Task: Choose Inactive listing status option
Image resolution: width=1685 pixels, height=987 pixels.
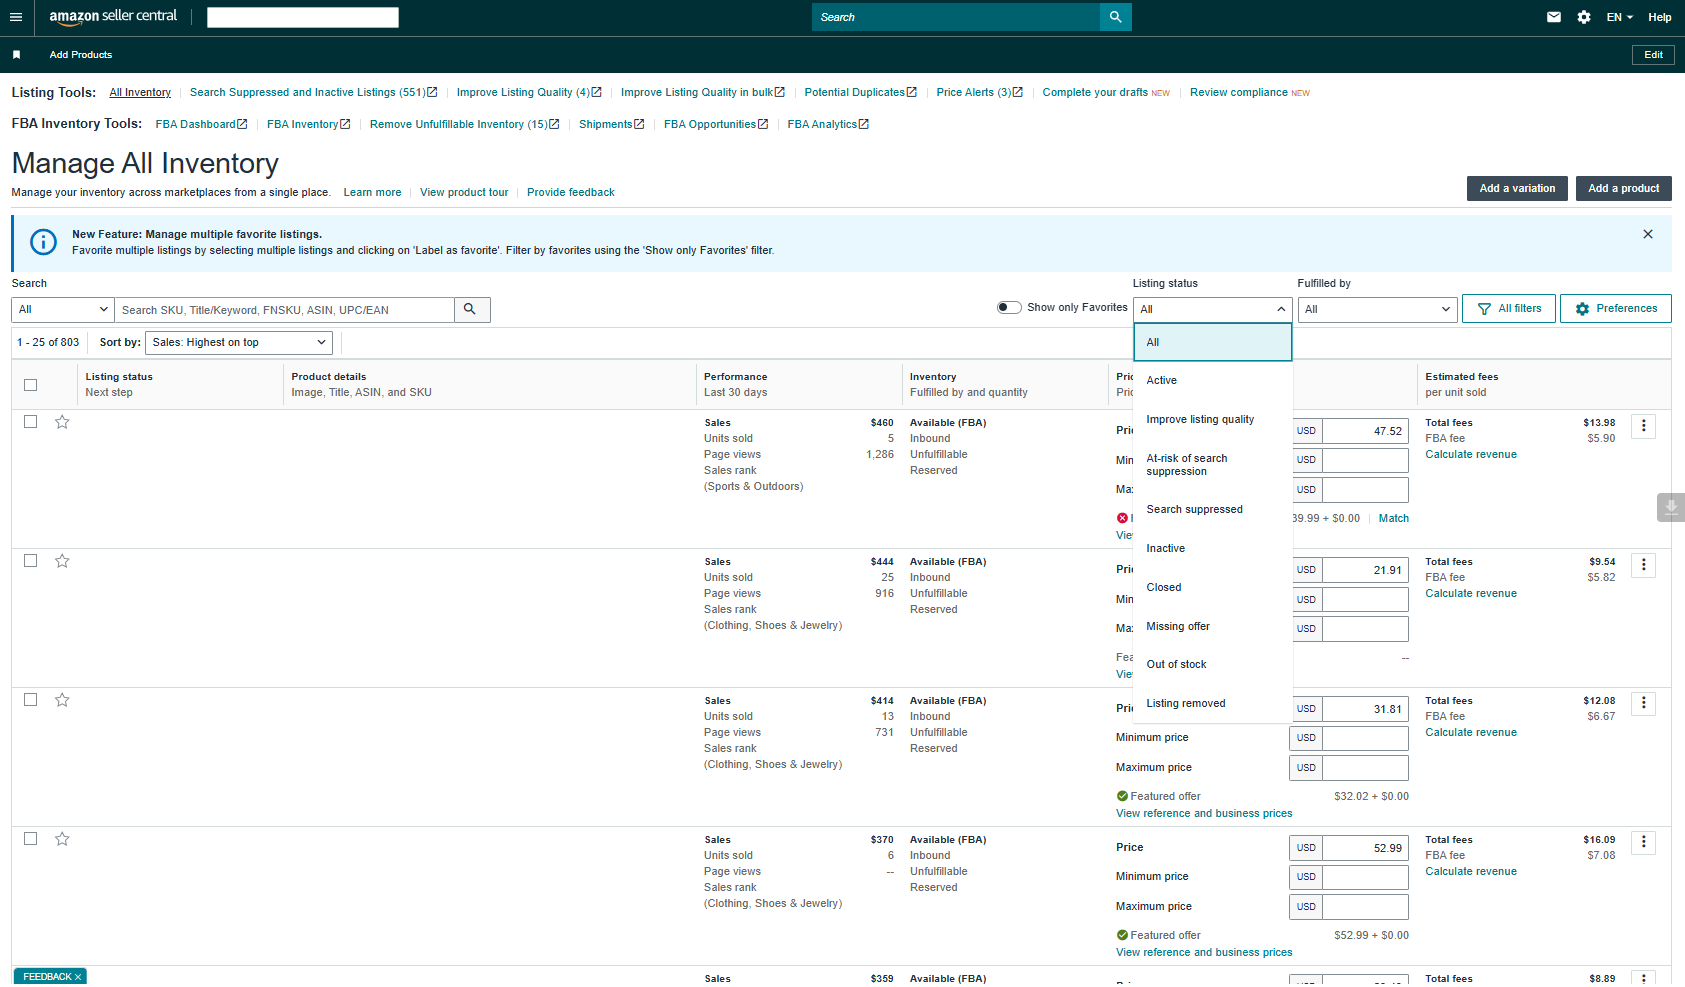Action: pos(1213,549)
